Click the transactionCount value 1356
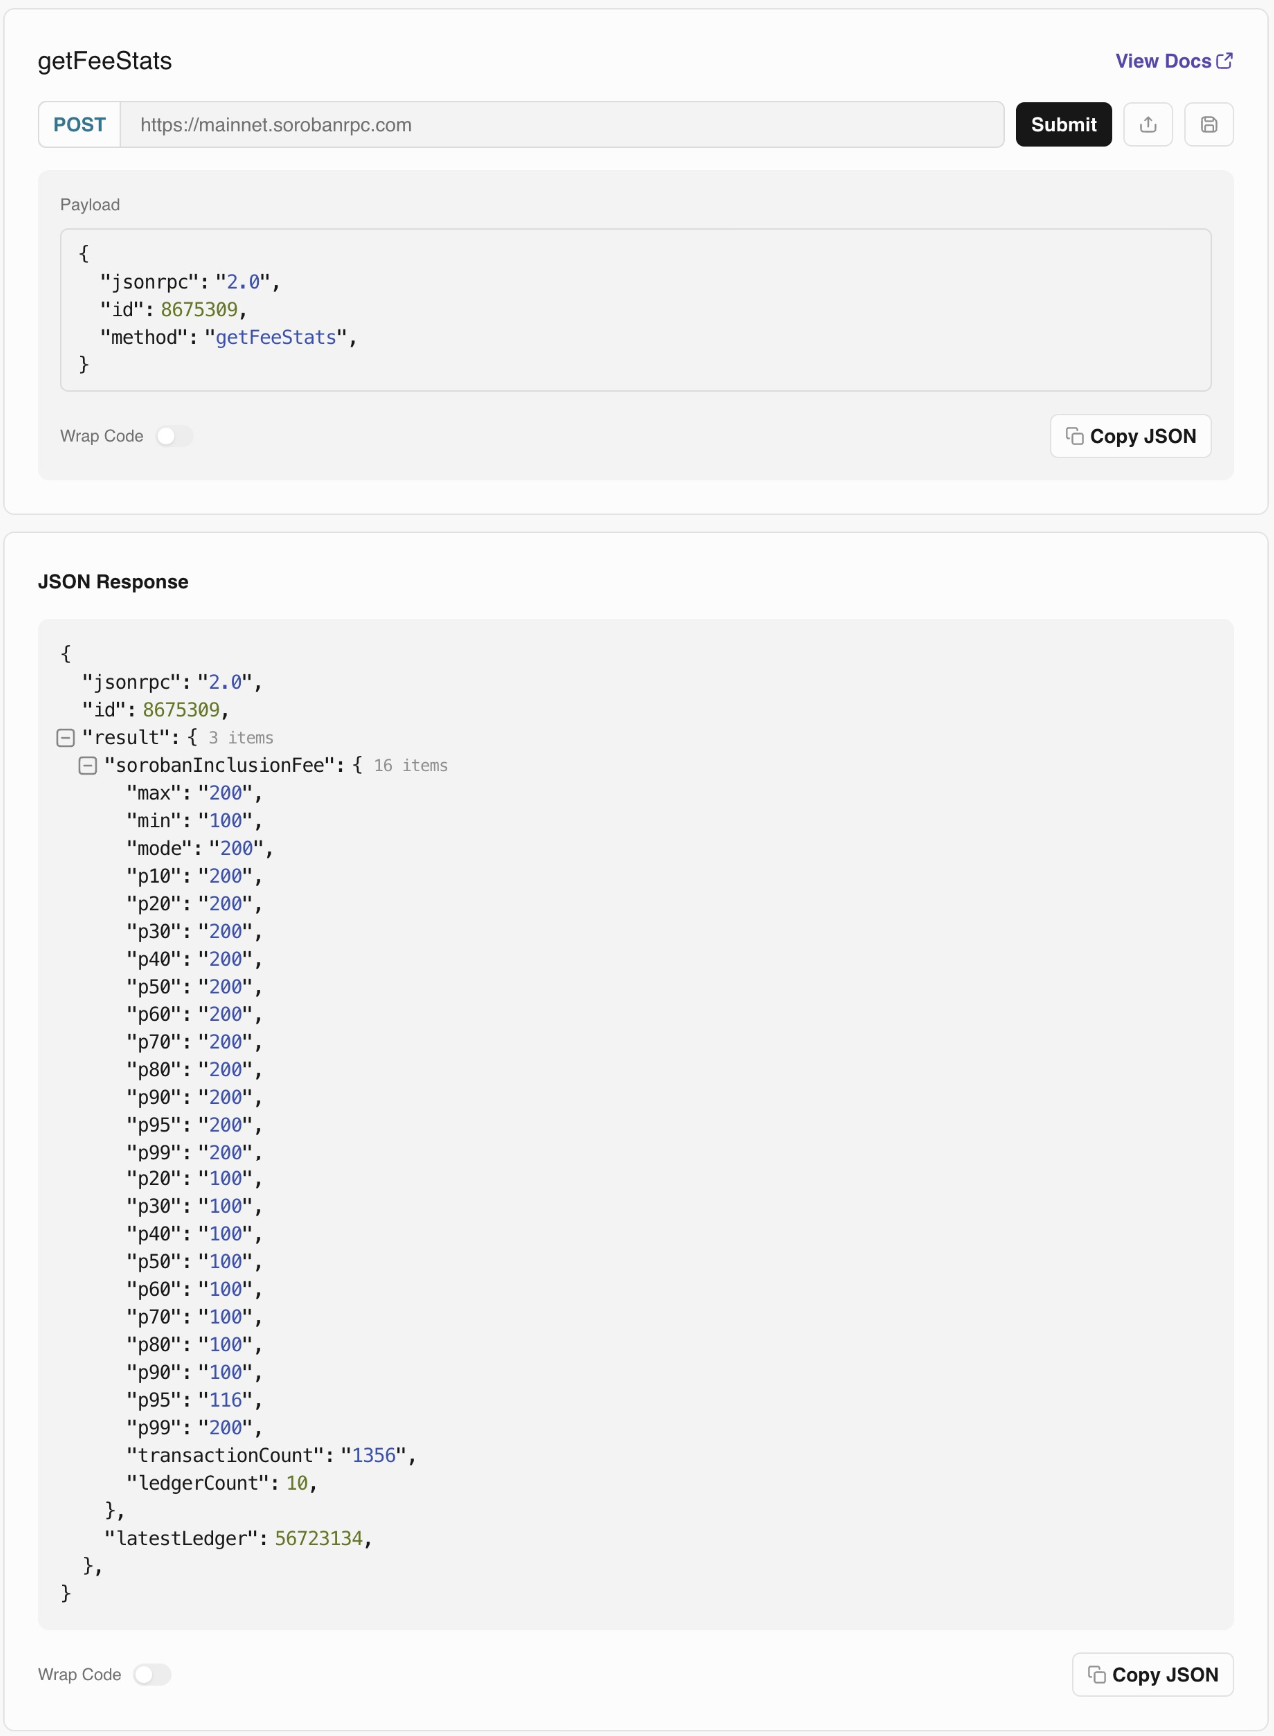Screen dimensions: 1274x1736 374,1456
